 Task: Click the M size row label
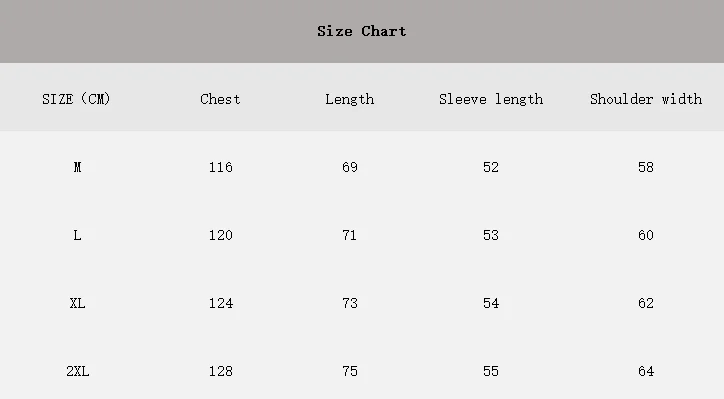[77, 167]
